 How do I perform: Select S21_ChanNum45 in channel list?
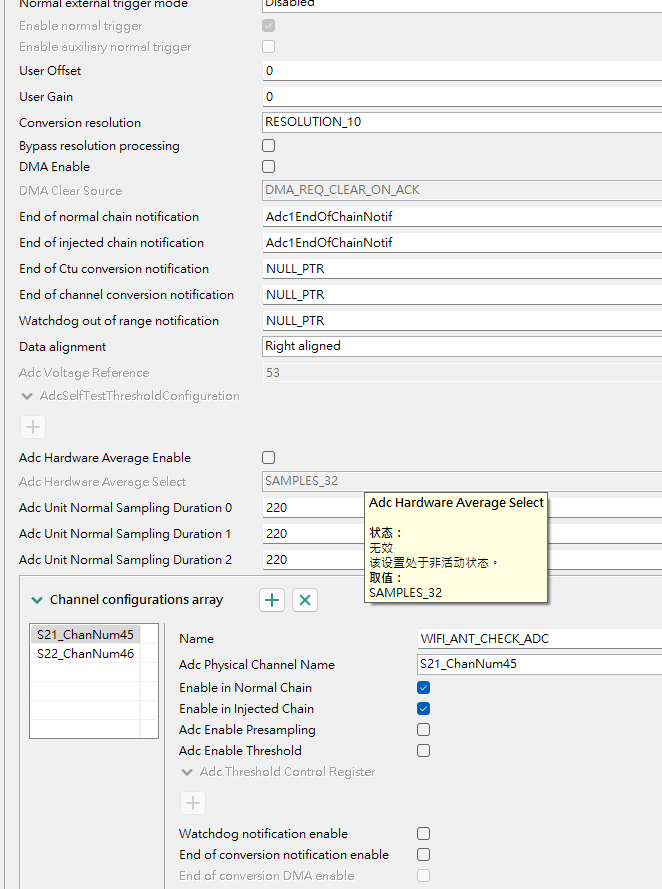pos(85,634)
